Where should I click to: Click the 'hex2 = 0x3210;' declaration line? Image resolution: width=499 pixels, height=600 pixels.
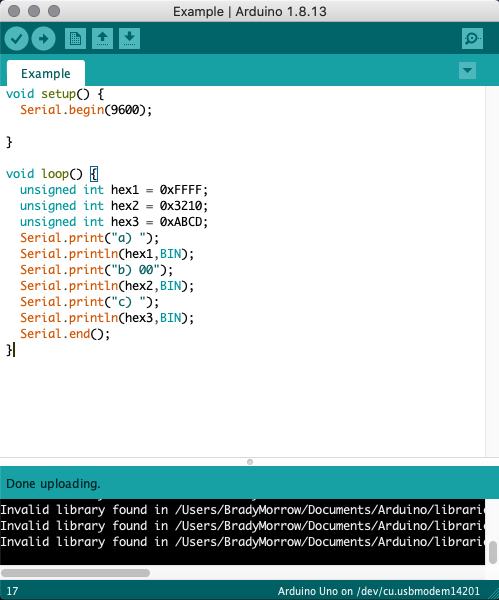114,206
